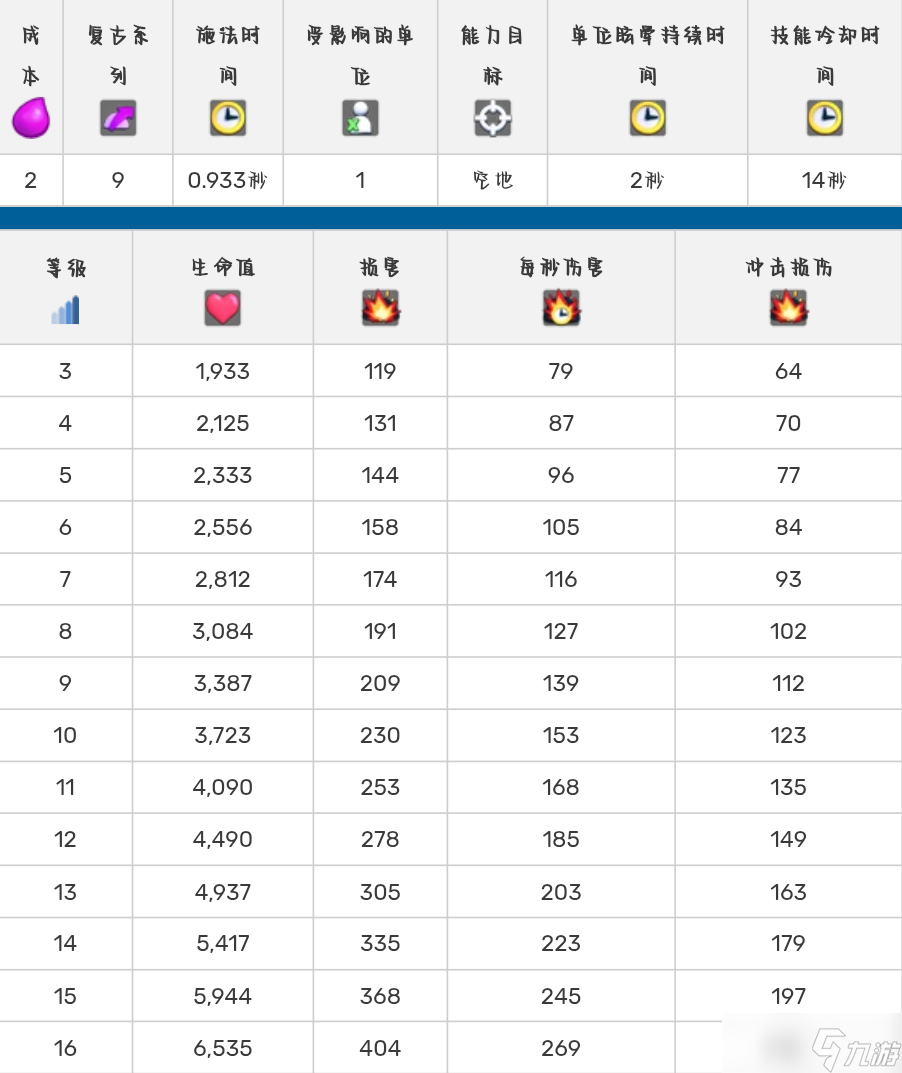The width and height of the screenshot is (902, 1073).
Task: Click the clock icon under stun duration
Action: pyautogui.click(x=647, y=119)
